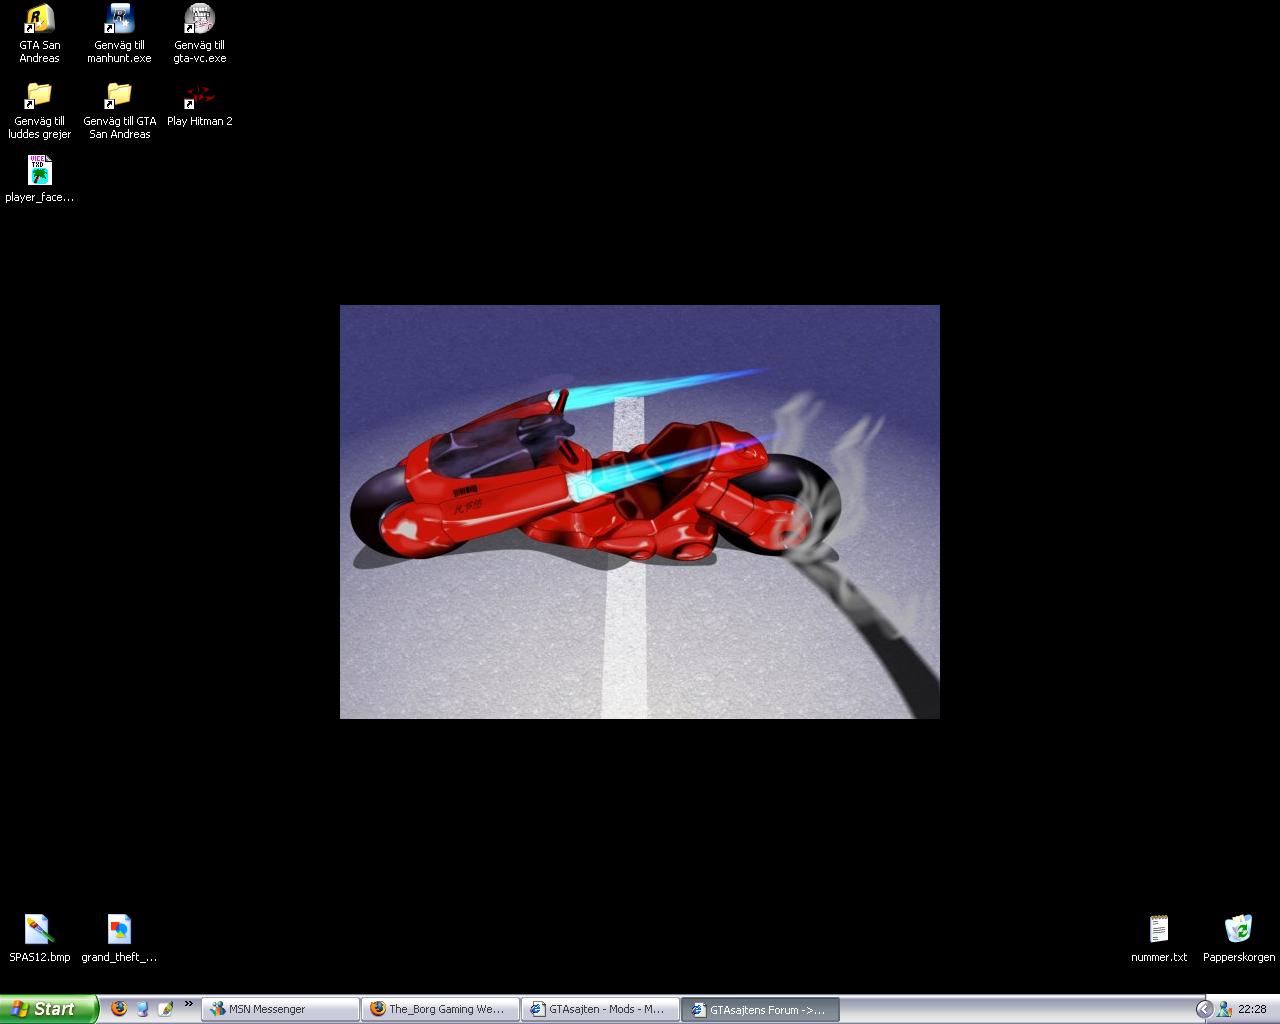
Task: Select the Genväg till gta-vc.exe shortcut
Action: tap(199, 33)
